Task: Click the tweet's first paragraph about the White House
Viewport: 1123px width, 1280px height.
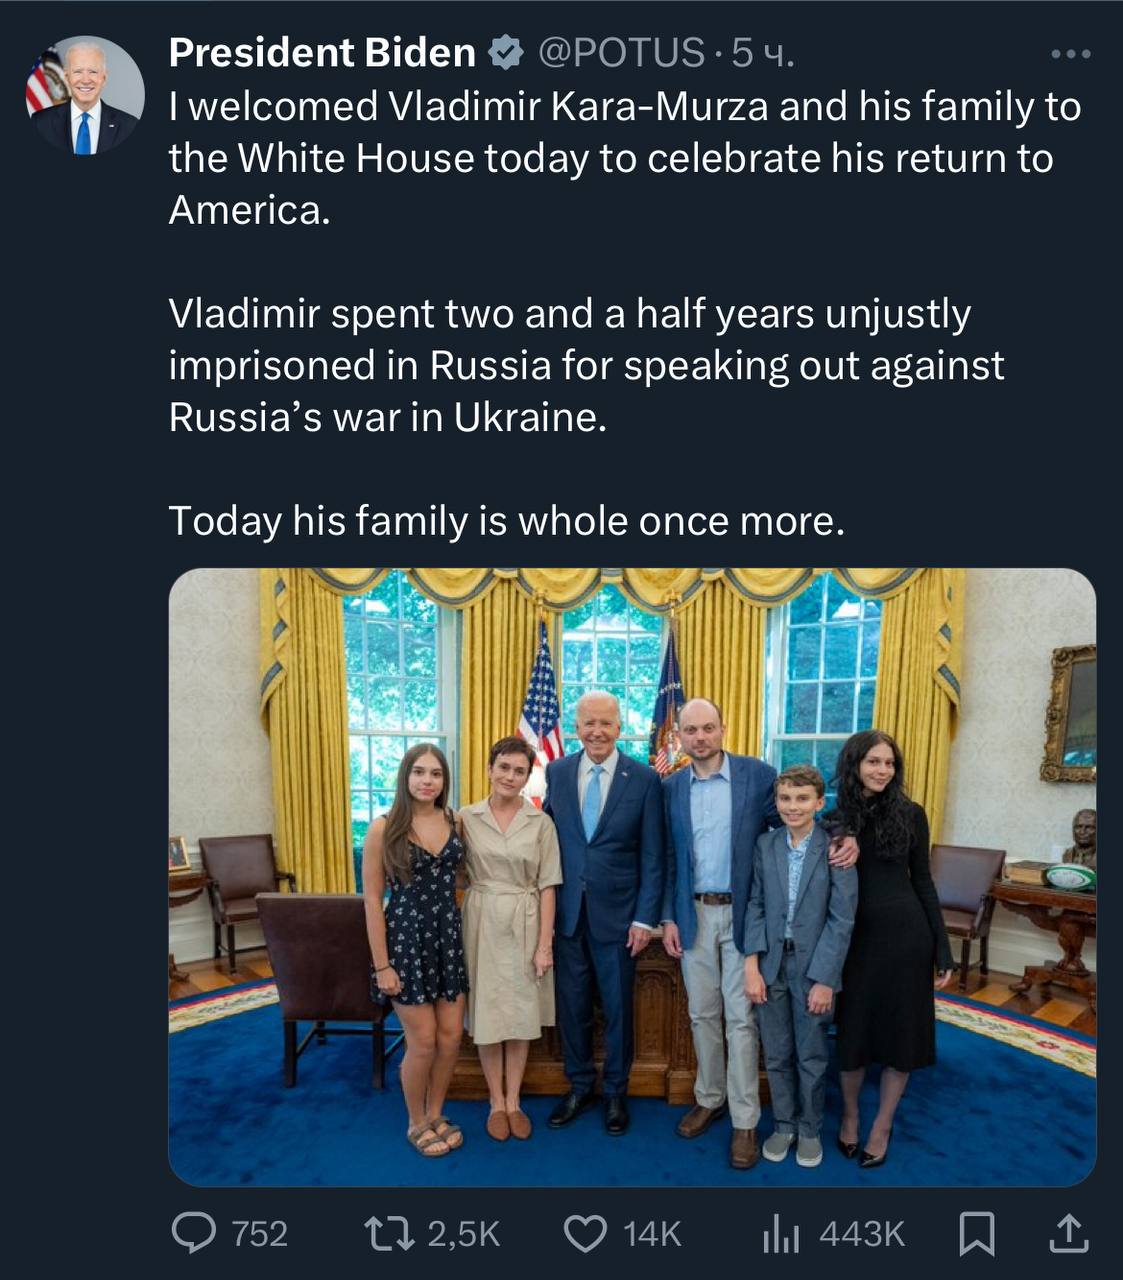Action: pos(625,158)
